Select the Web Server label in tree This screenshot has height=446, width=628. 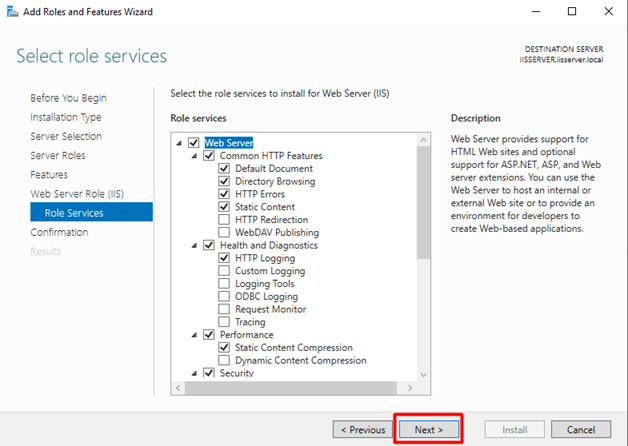click(x=229, y=143)
